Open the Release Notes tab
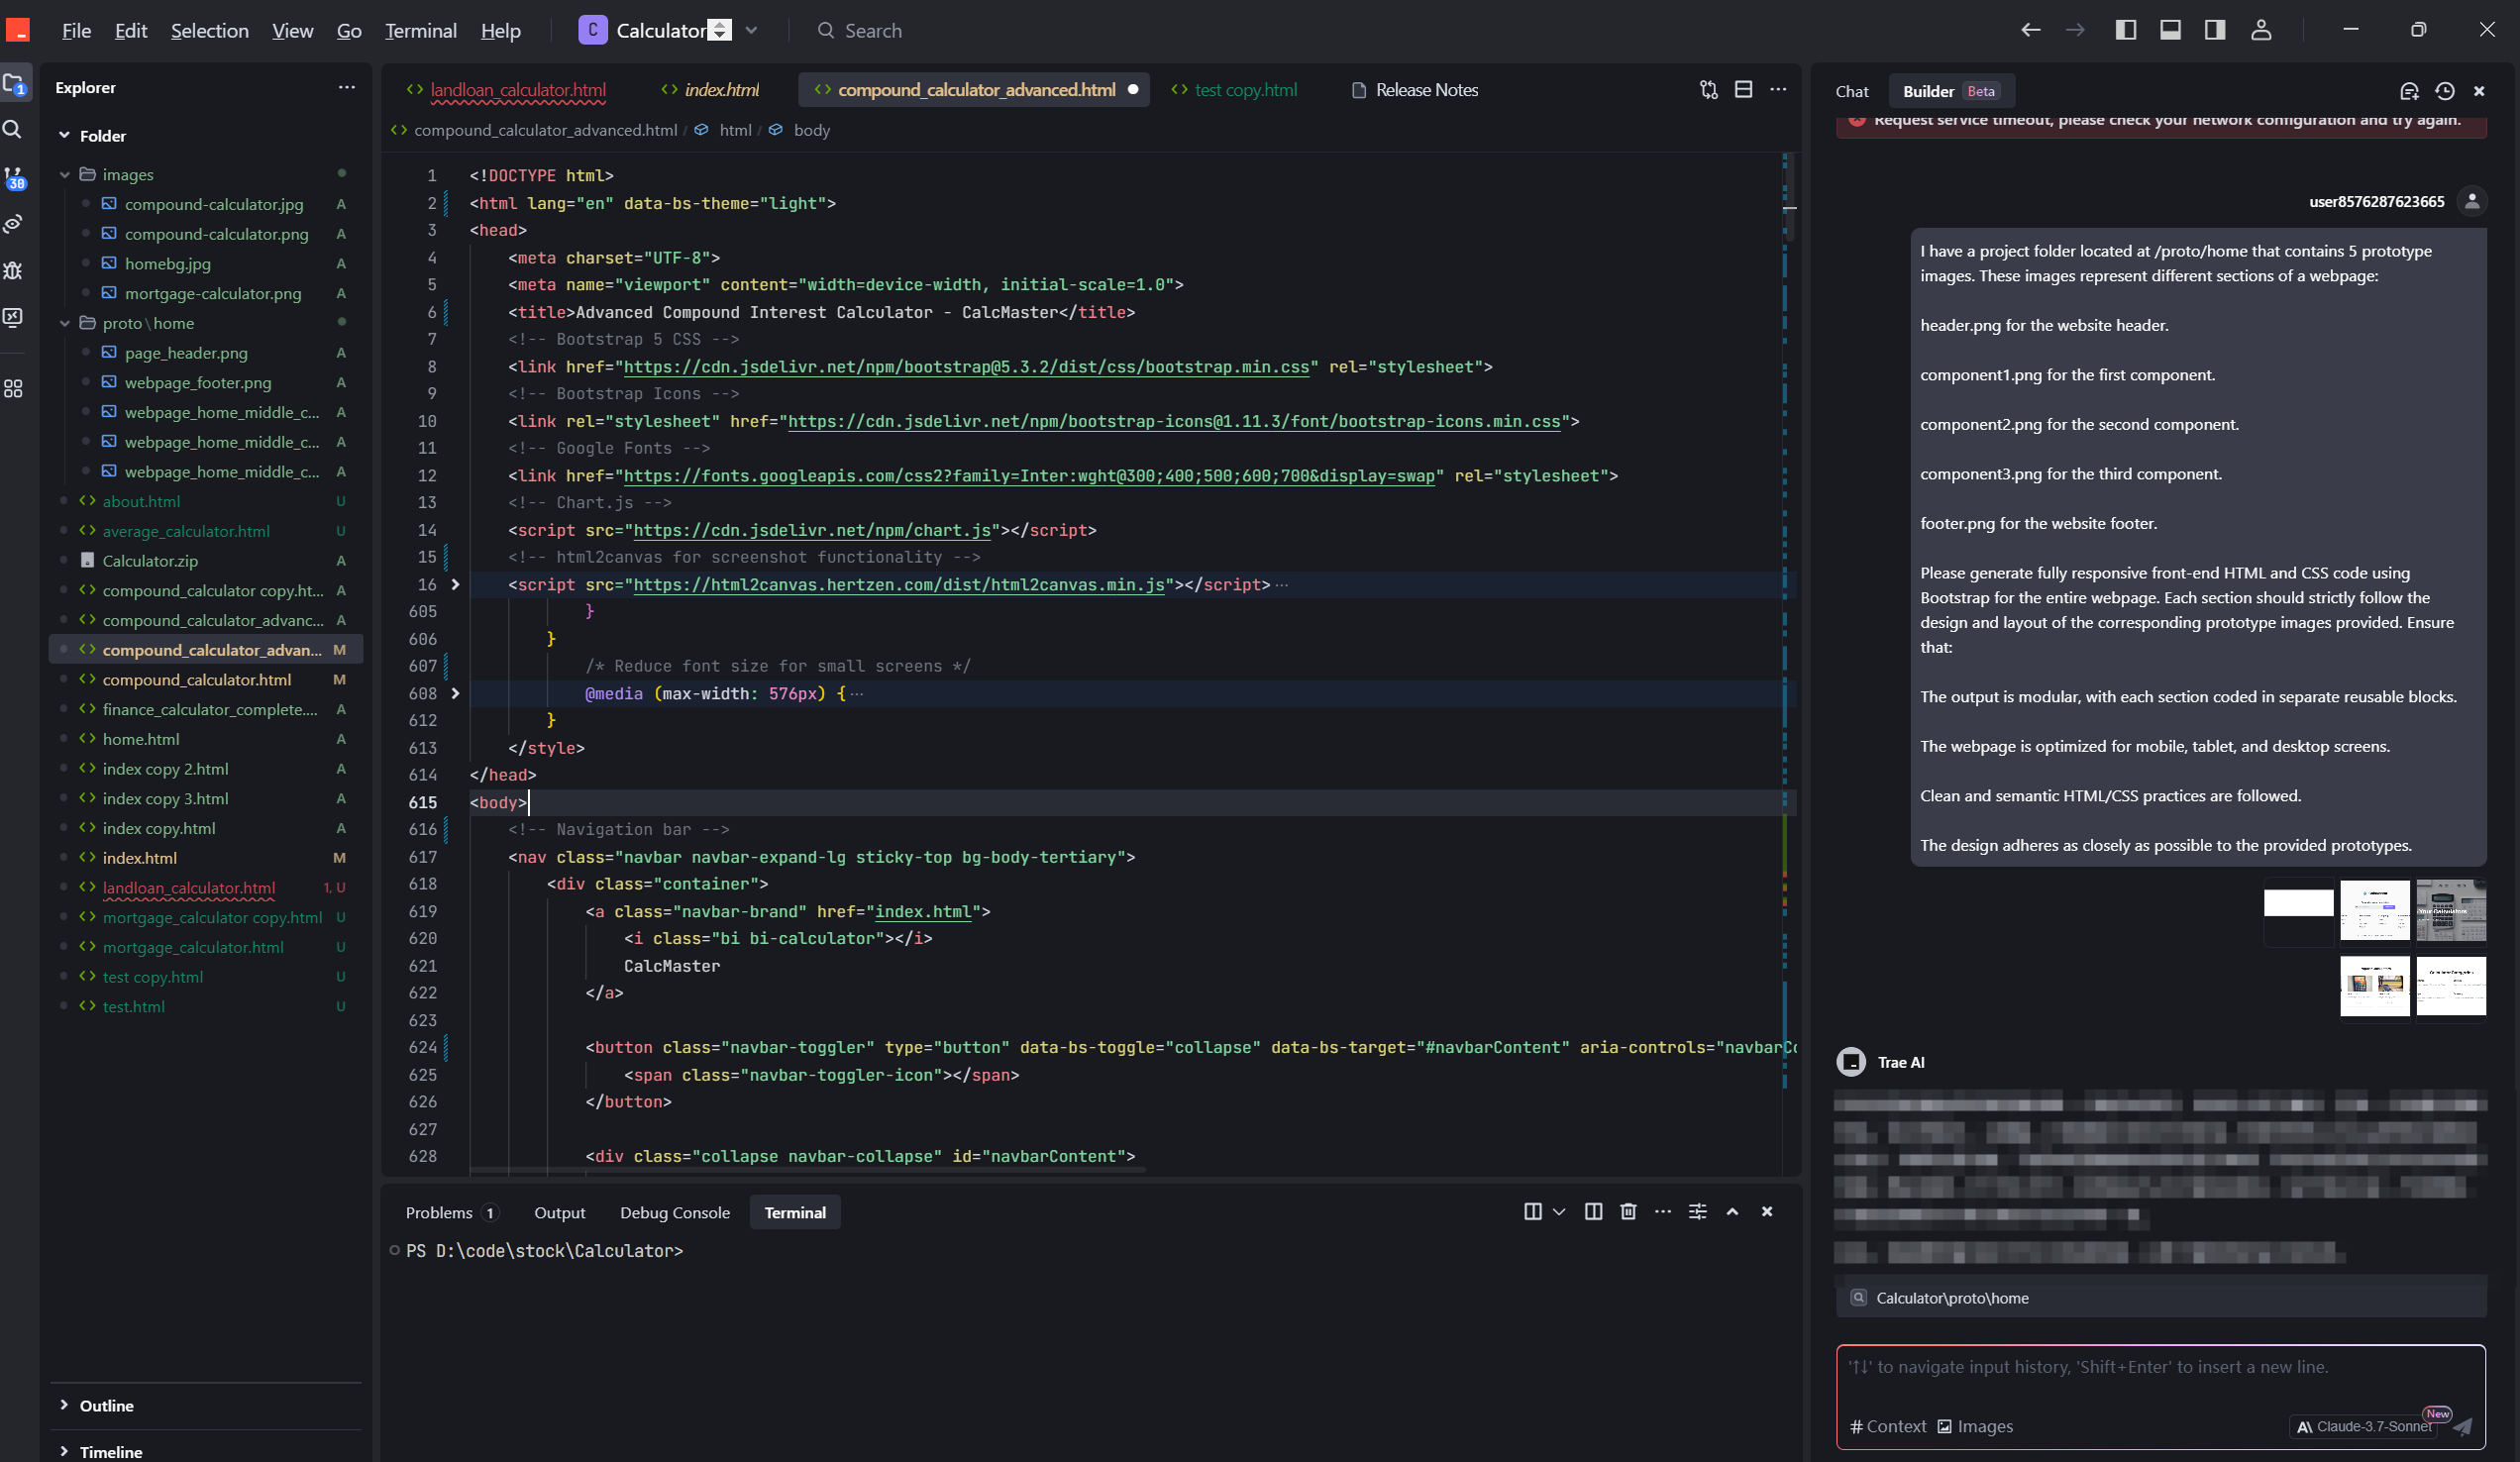This screenshot has height=1462, width=2520. (x=1415, y=90)
